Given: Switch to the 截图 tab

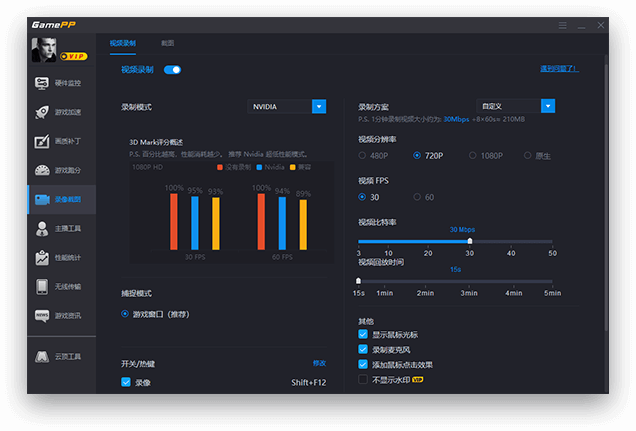Looking at the screenshot, I should (168, 43).
